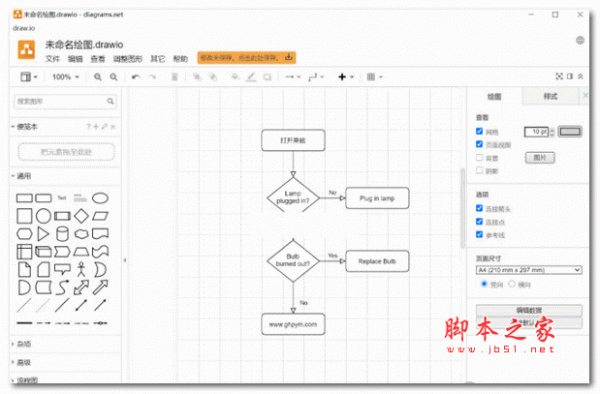Open the 100% zoom dropdown
600x394 pixels.
coord(65,77)
